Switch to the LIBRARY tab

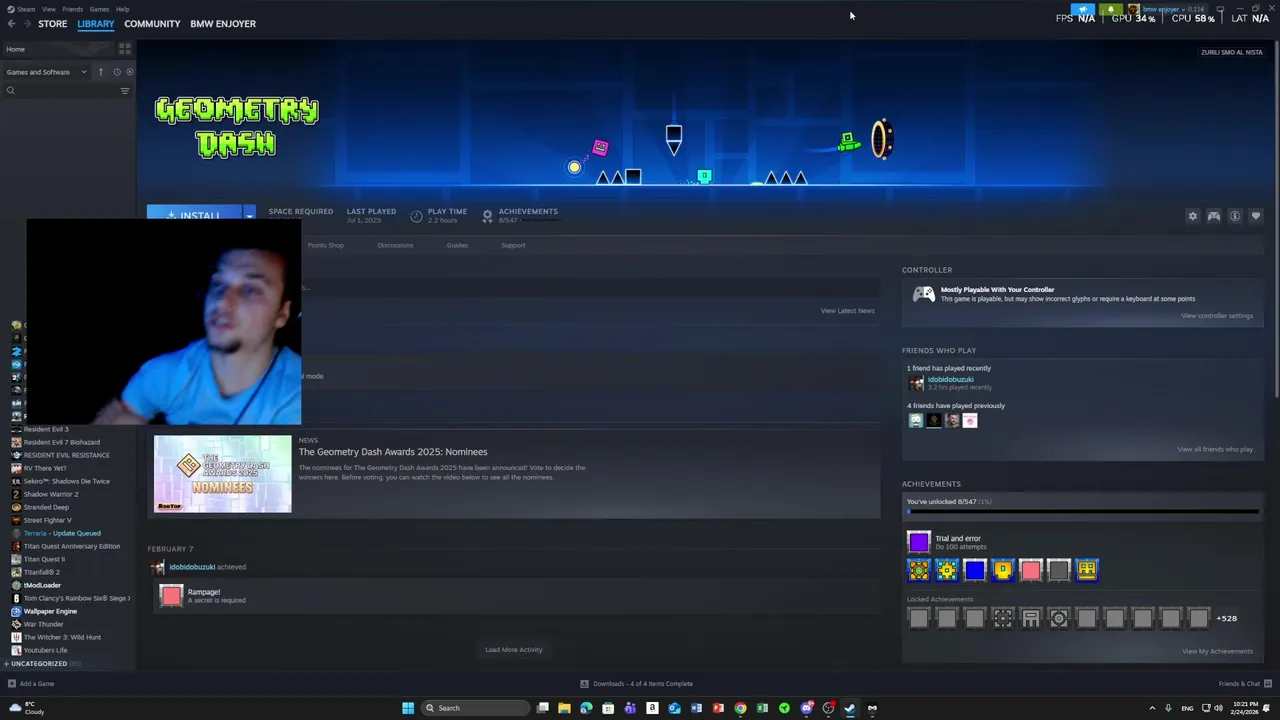[96, 24]
